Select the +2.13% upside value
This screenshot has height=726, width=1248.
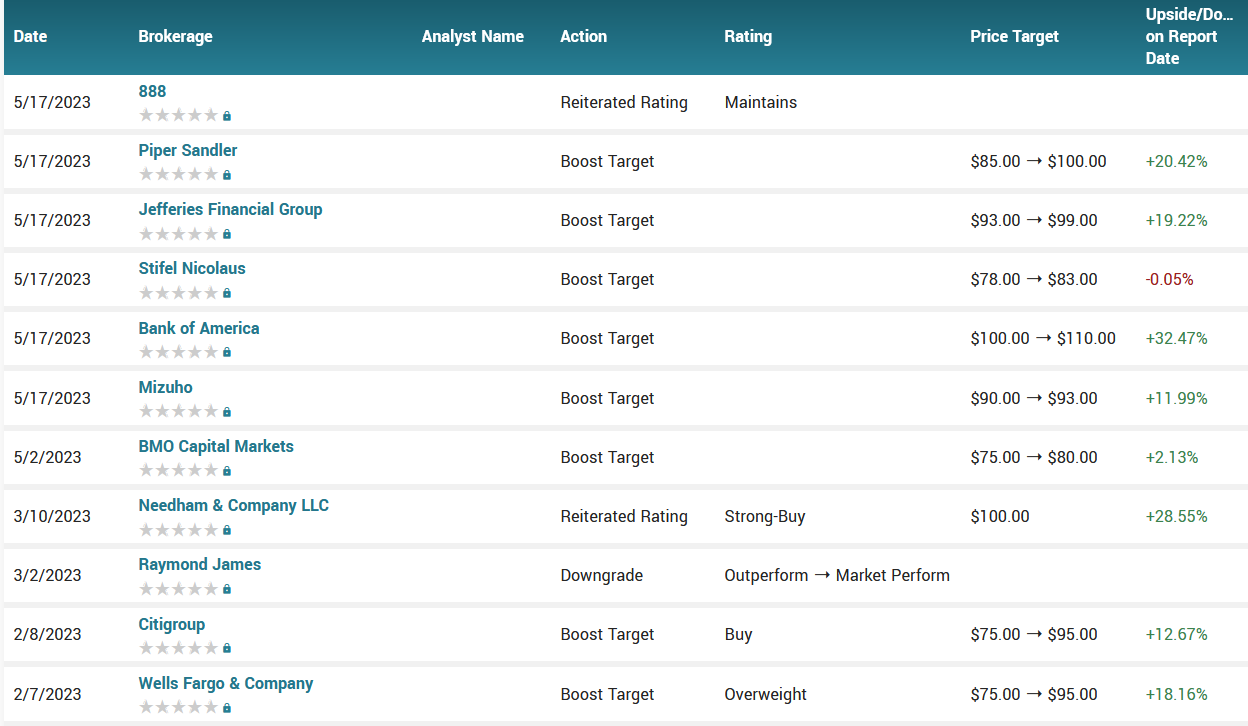click(x=1172, y=457)
